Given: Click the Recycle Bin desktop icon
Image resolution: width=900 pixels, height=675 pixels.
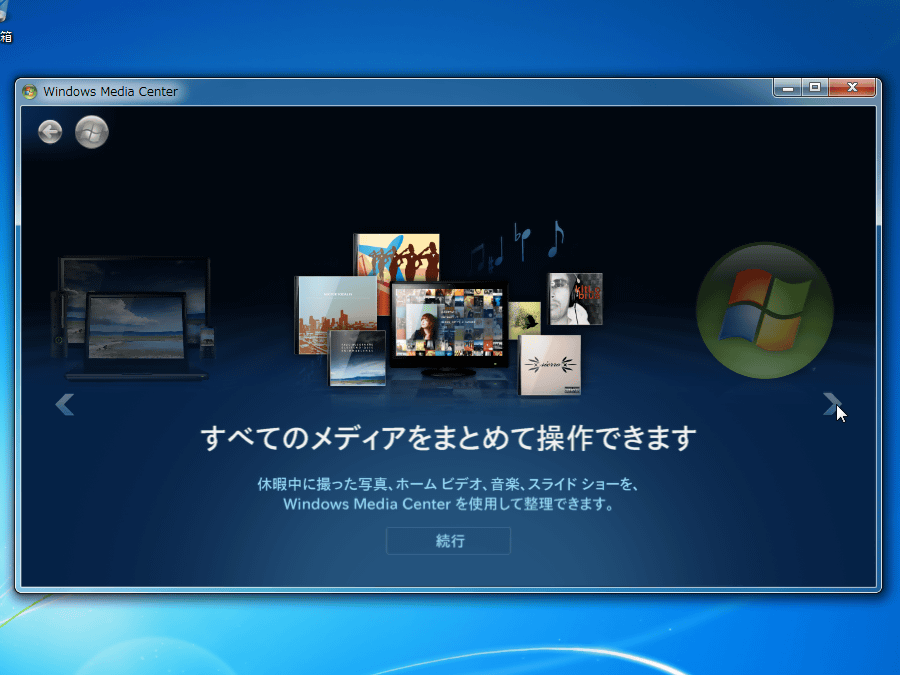Looking at the screenshot, I should [x=5, y=23].
